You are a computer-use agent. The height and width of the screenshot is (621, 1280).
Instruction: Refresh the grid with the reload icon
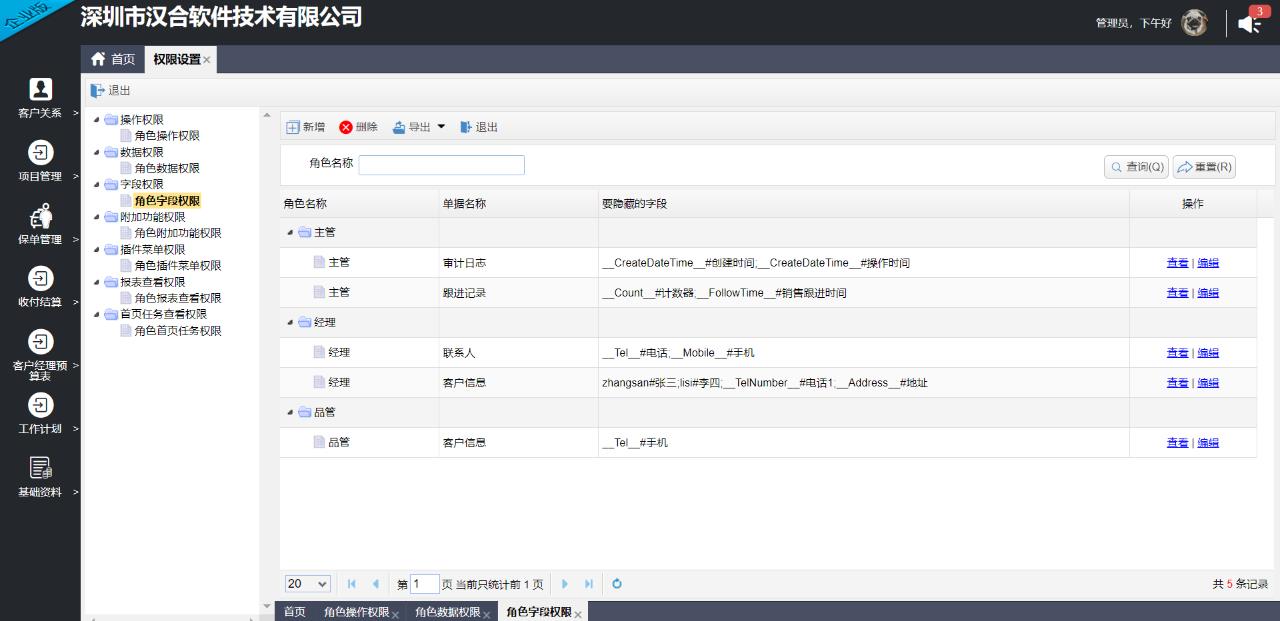click(617, 584)
